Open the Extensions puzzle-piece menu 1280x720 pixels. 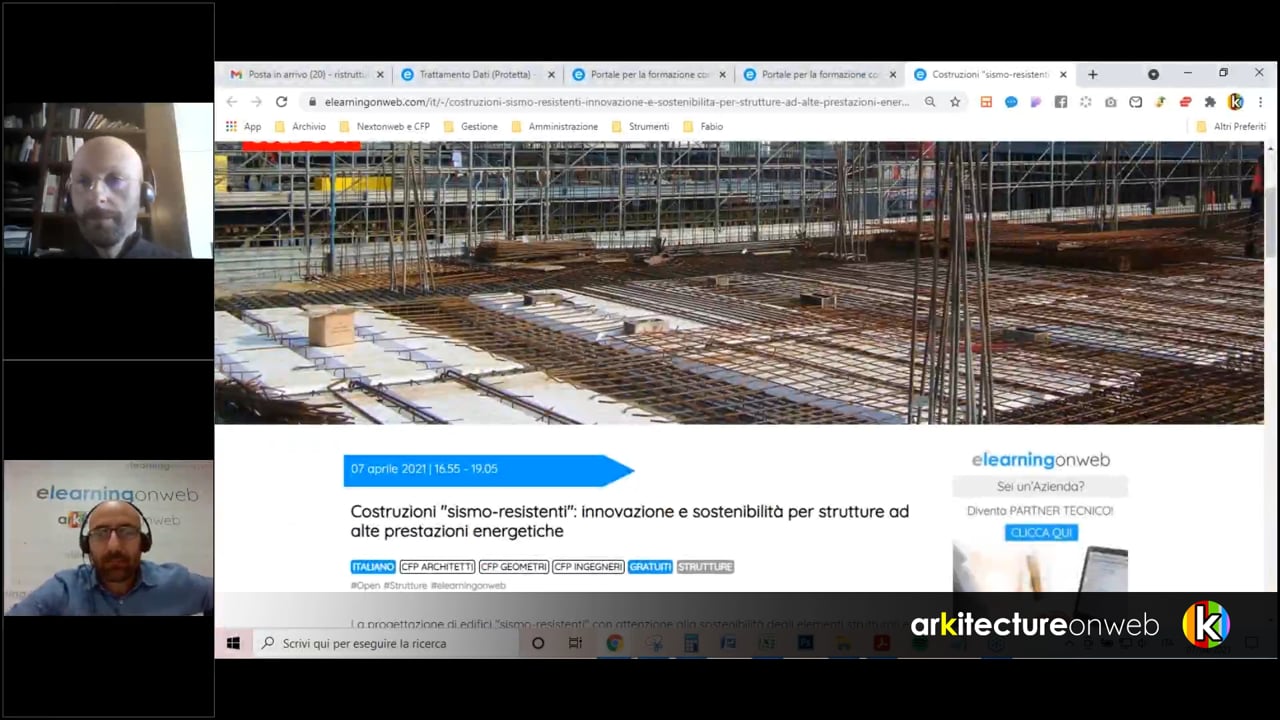(x=1210, y=102)
